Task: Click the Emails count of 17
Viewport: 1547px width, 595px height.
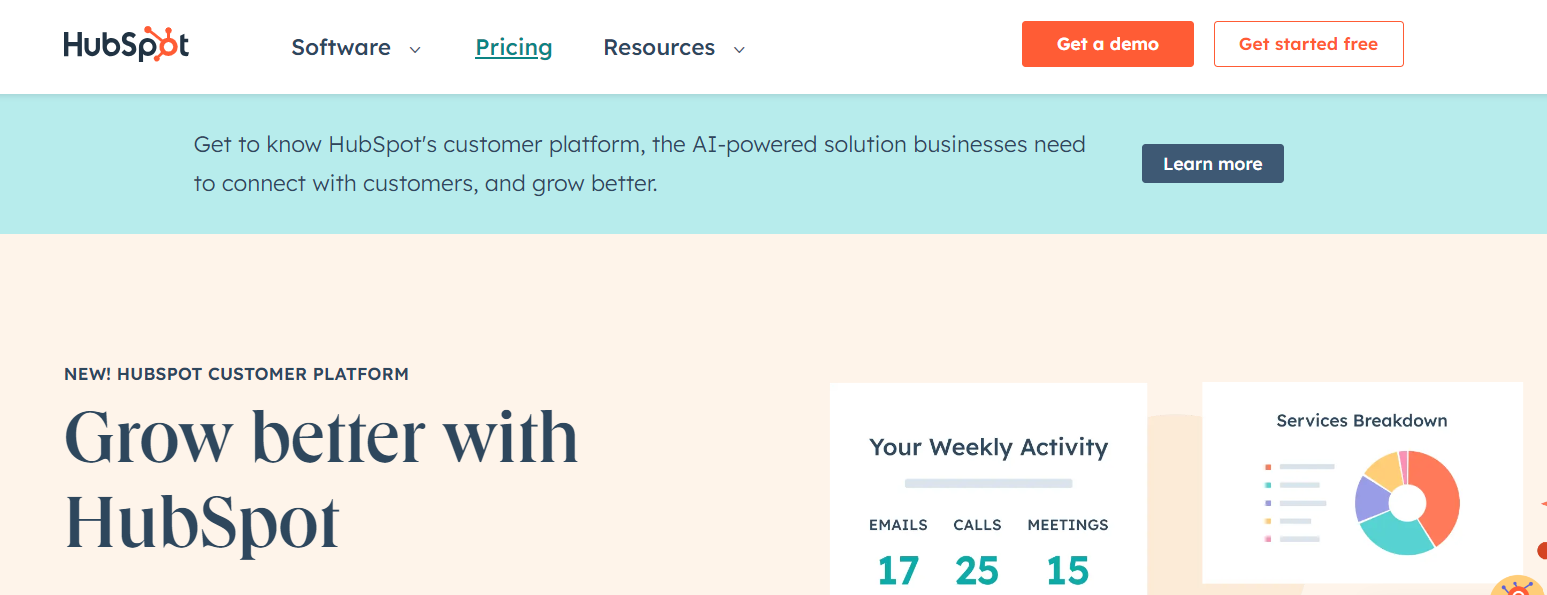Action: point(897,570)
